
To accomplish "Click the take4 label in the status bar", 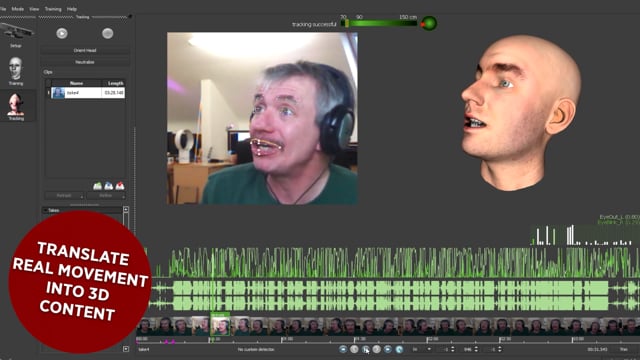I will pos(144,349).
